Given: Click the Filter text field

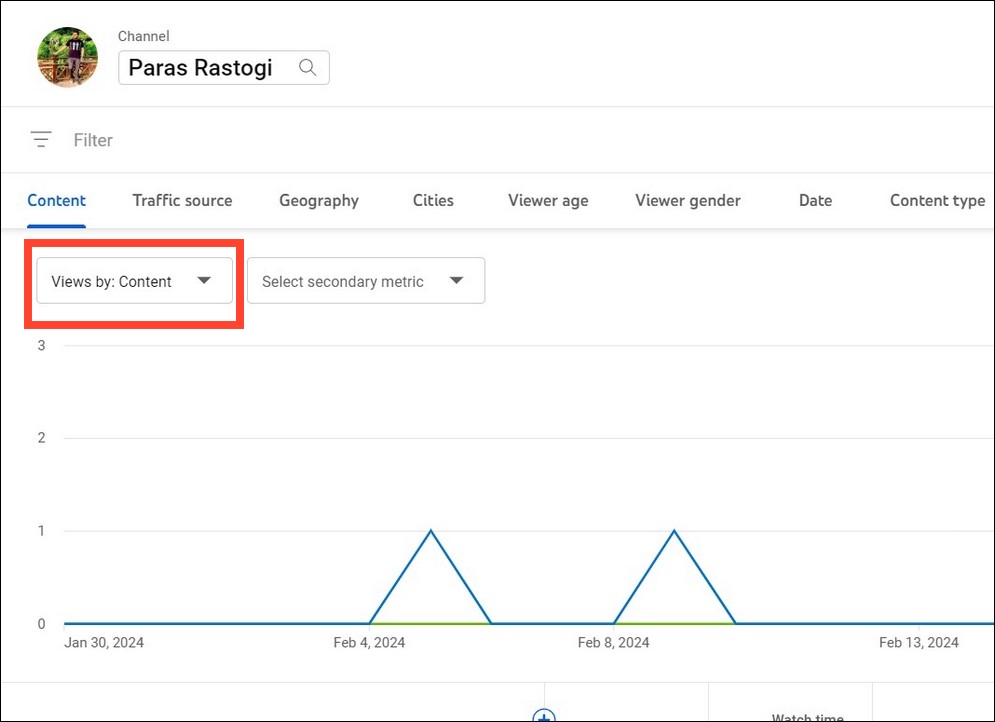Looking at the screenshot, I should pos(93,140).
